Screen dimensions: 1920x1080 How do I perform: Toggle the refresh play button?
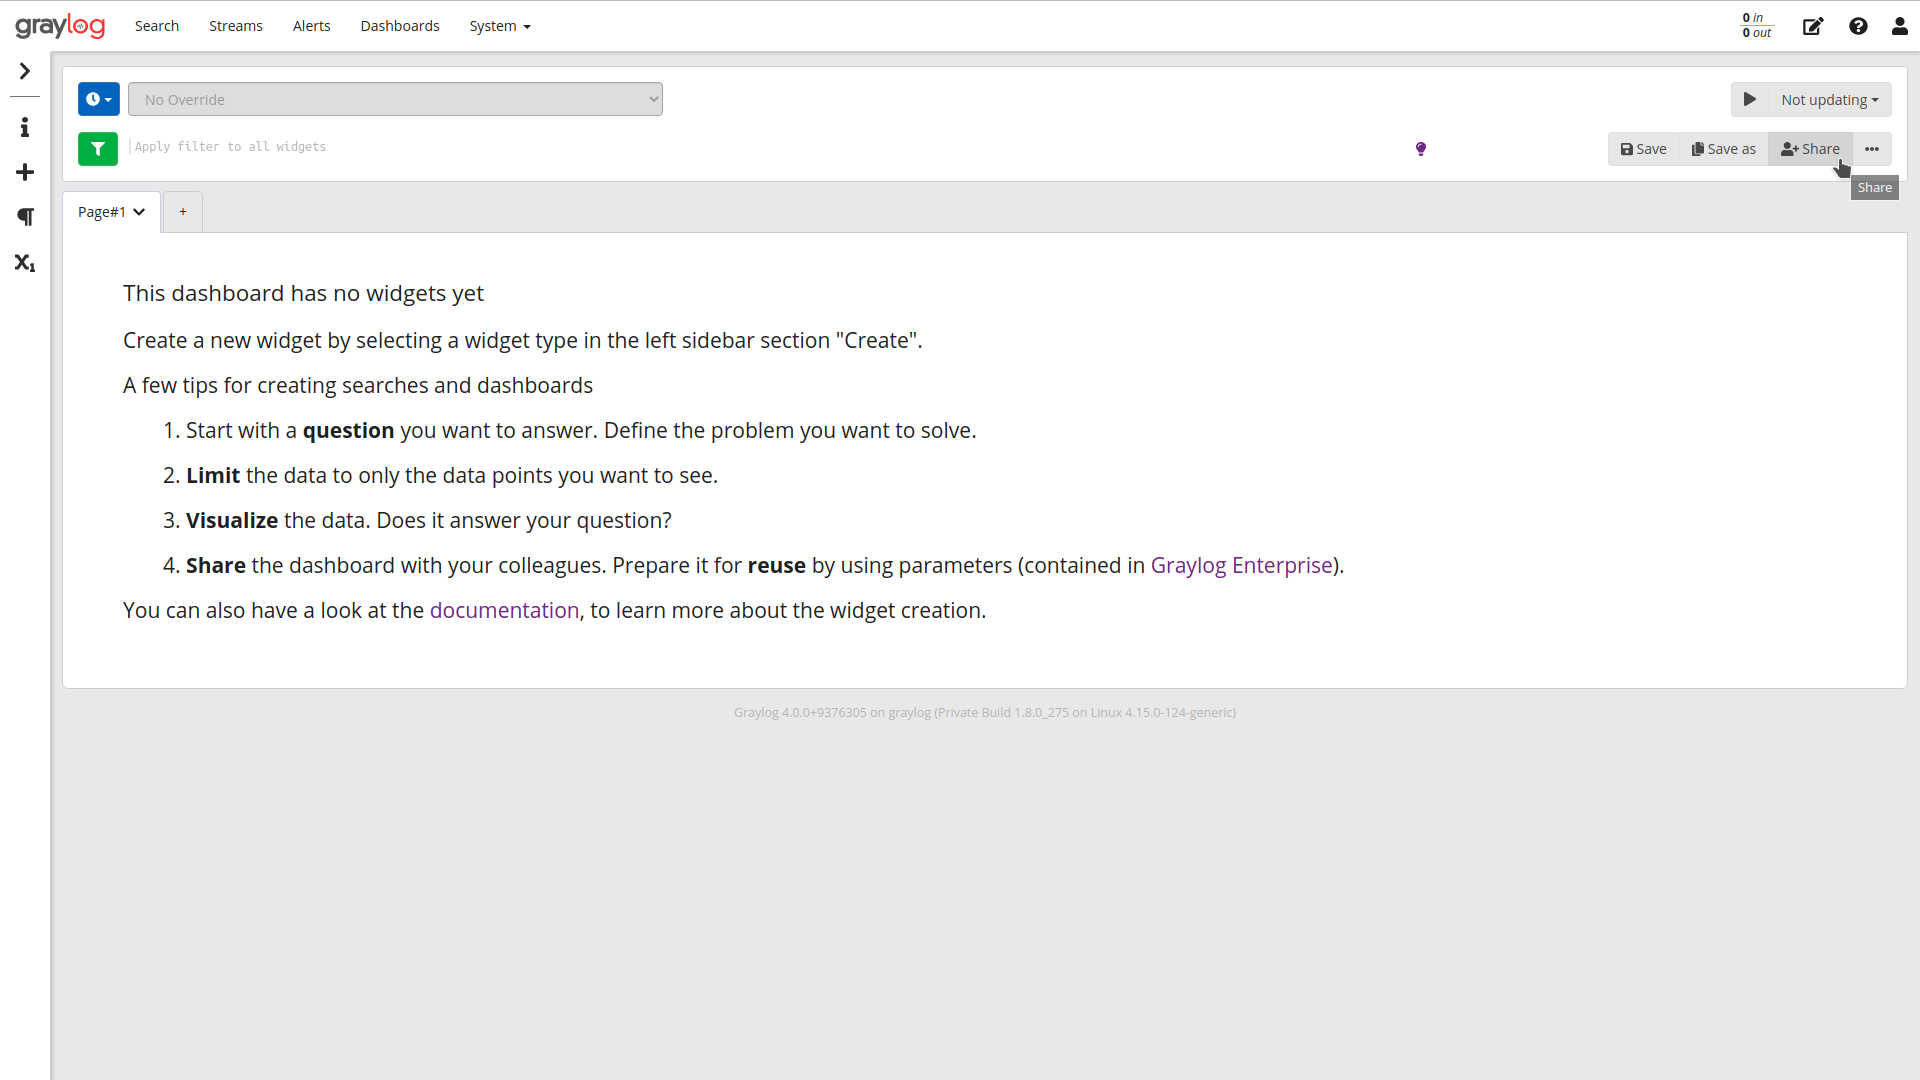[1750, 99]
